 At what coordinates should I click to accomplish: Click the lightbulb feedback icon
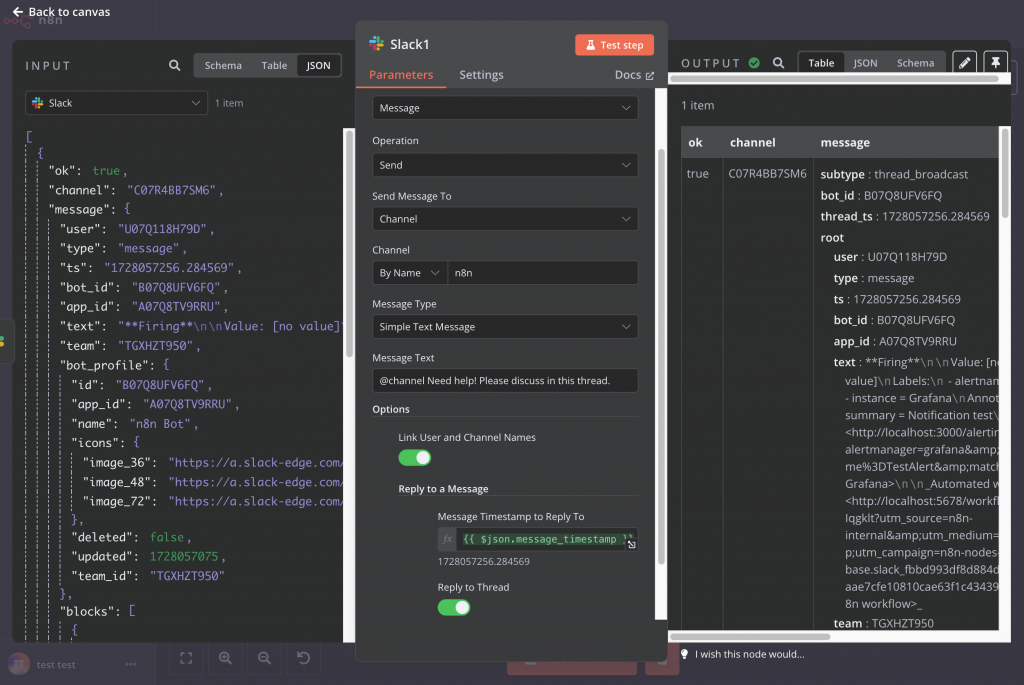coord(684,654)
